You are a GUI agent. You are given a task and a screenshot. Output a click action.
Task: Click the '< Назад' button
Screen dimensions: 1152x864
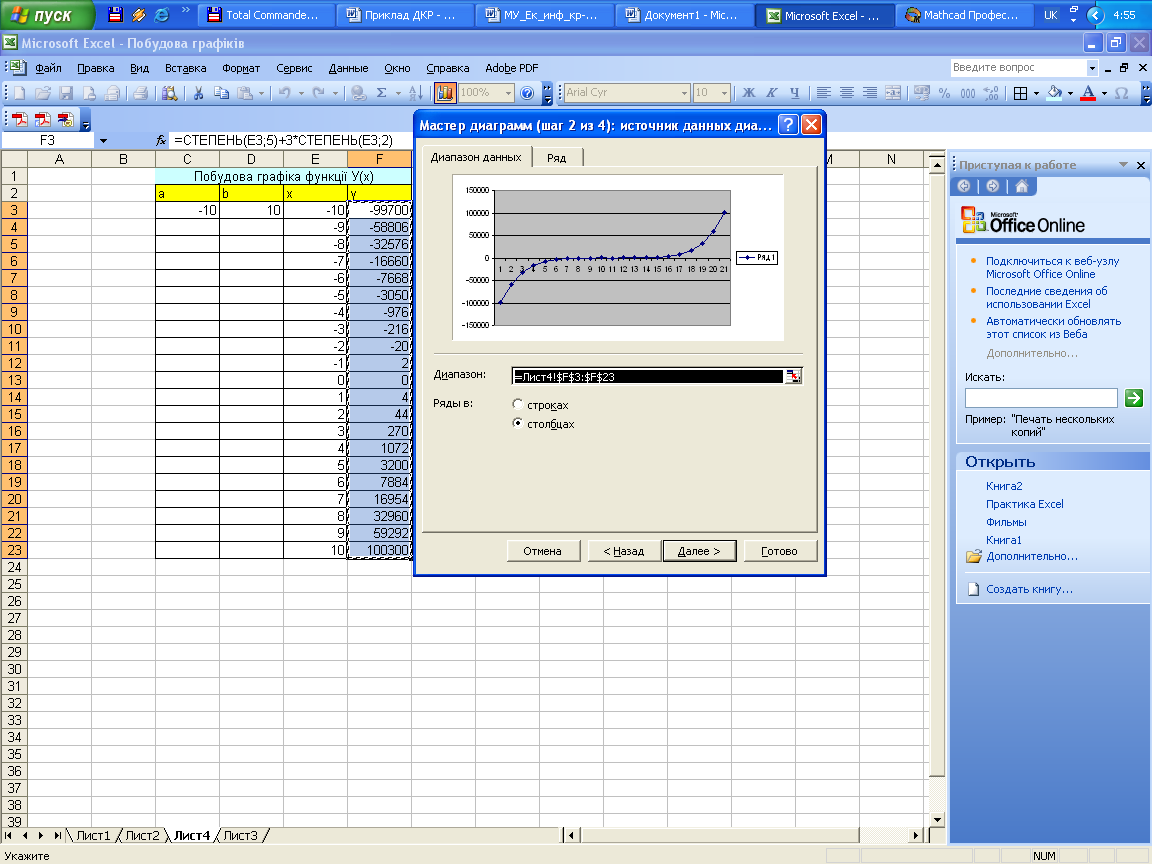click(624, 551)
